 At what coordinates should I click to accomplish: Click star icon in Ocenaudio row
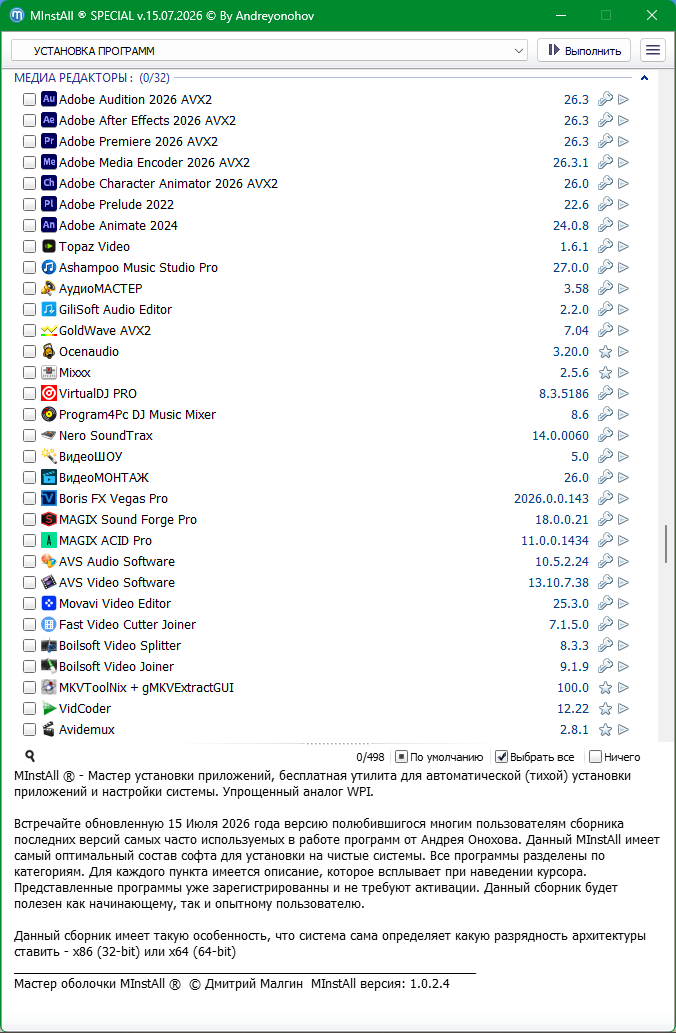click(605, 352)
